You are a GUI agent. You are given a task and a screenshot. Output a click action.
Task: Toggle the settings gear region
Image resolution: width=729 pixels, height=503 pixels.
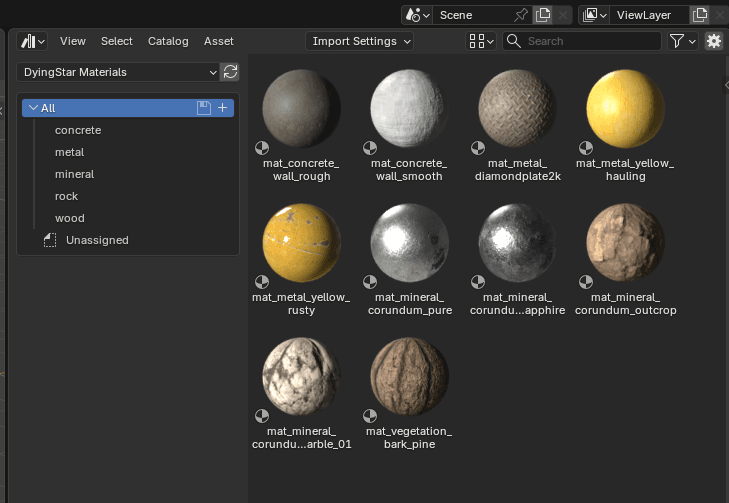click(x=714, y=41)
